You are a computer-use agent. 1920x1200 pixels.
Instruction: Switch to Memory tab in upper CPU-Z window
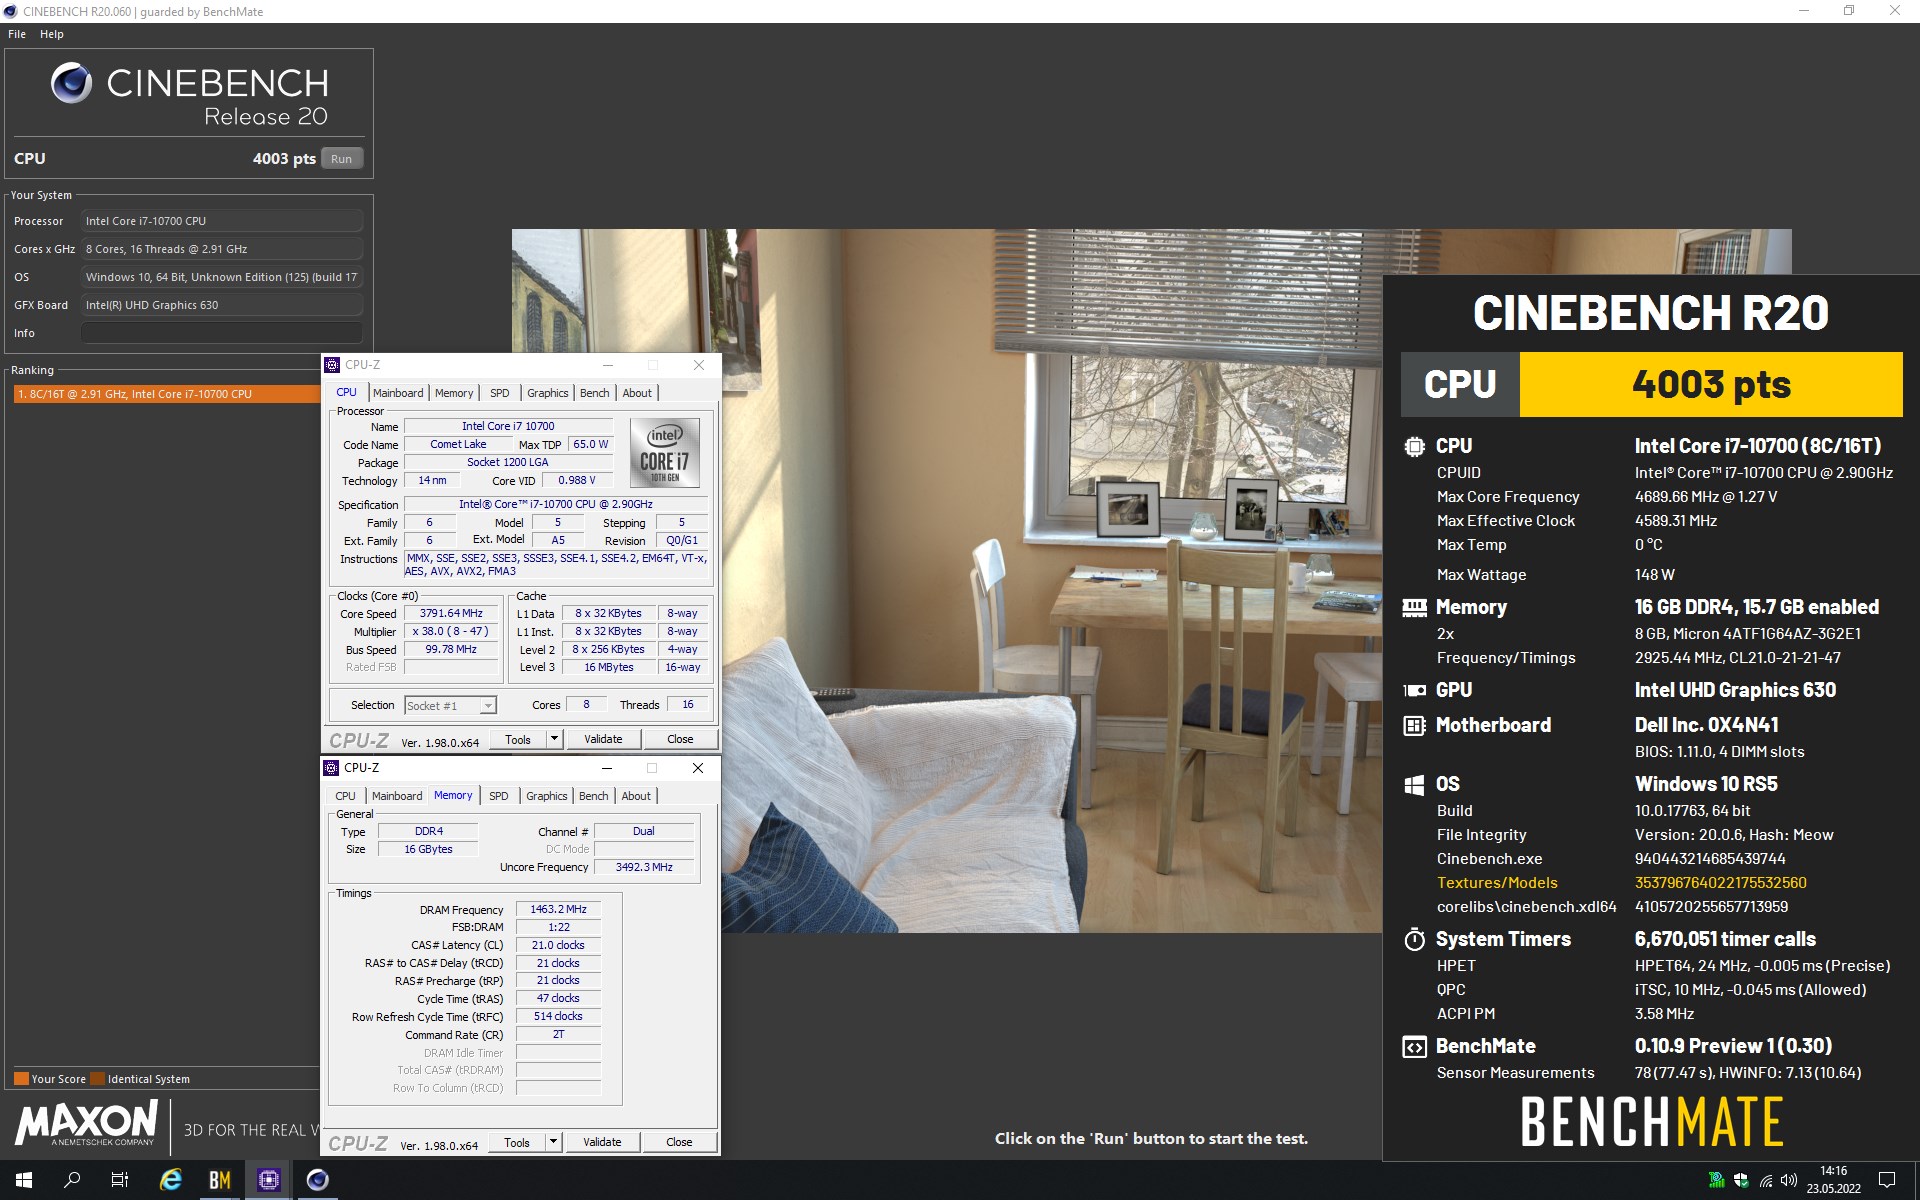click(454, 393)
